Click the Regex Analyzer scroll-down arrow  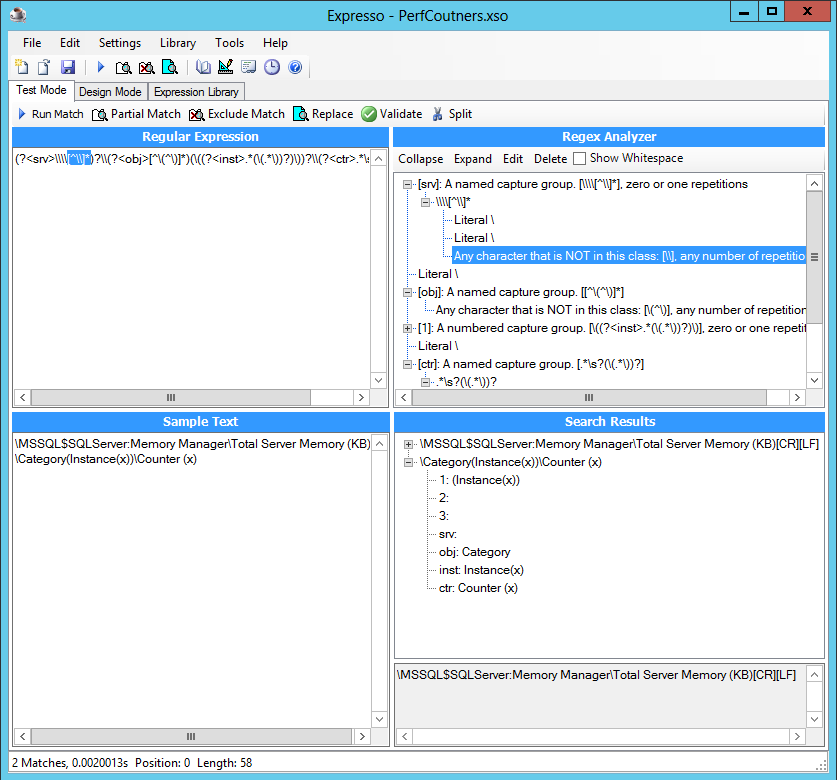pyautogui.click(x=814, y=381)
